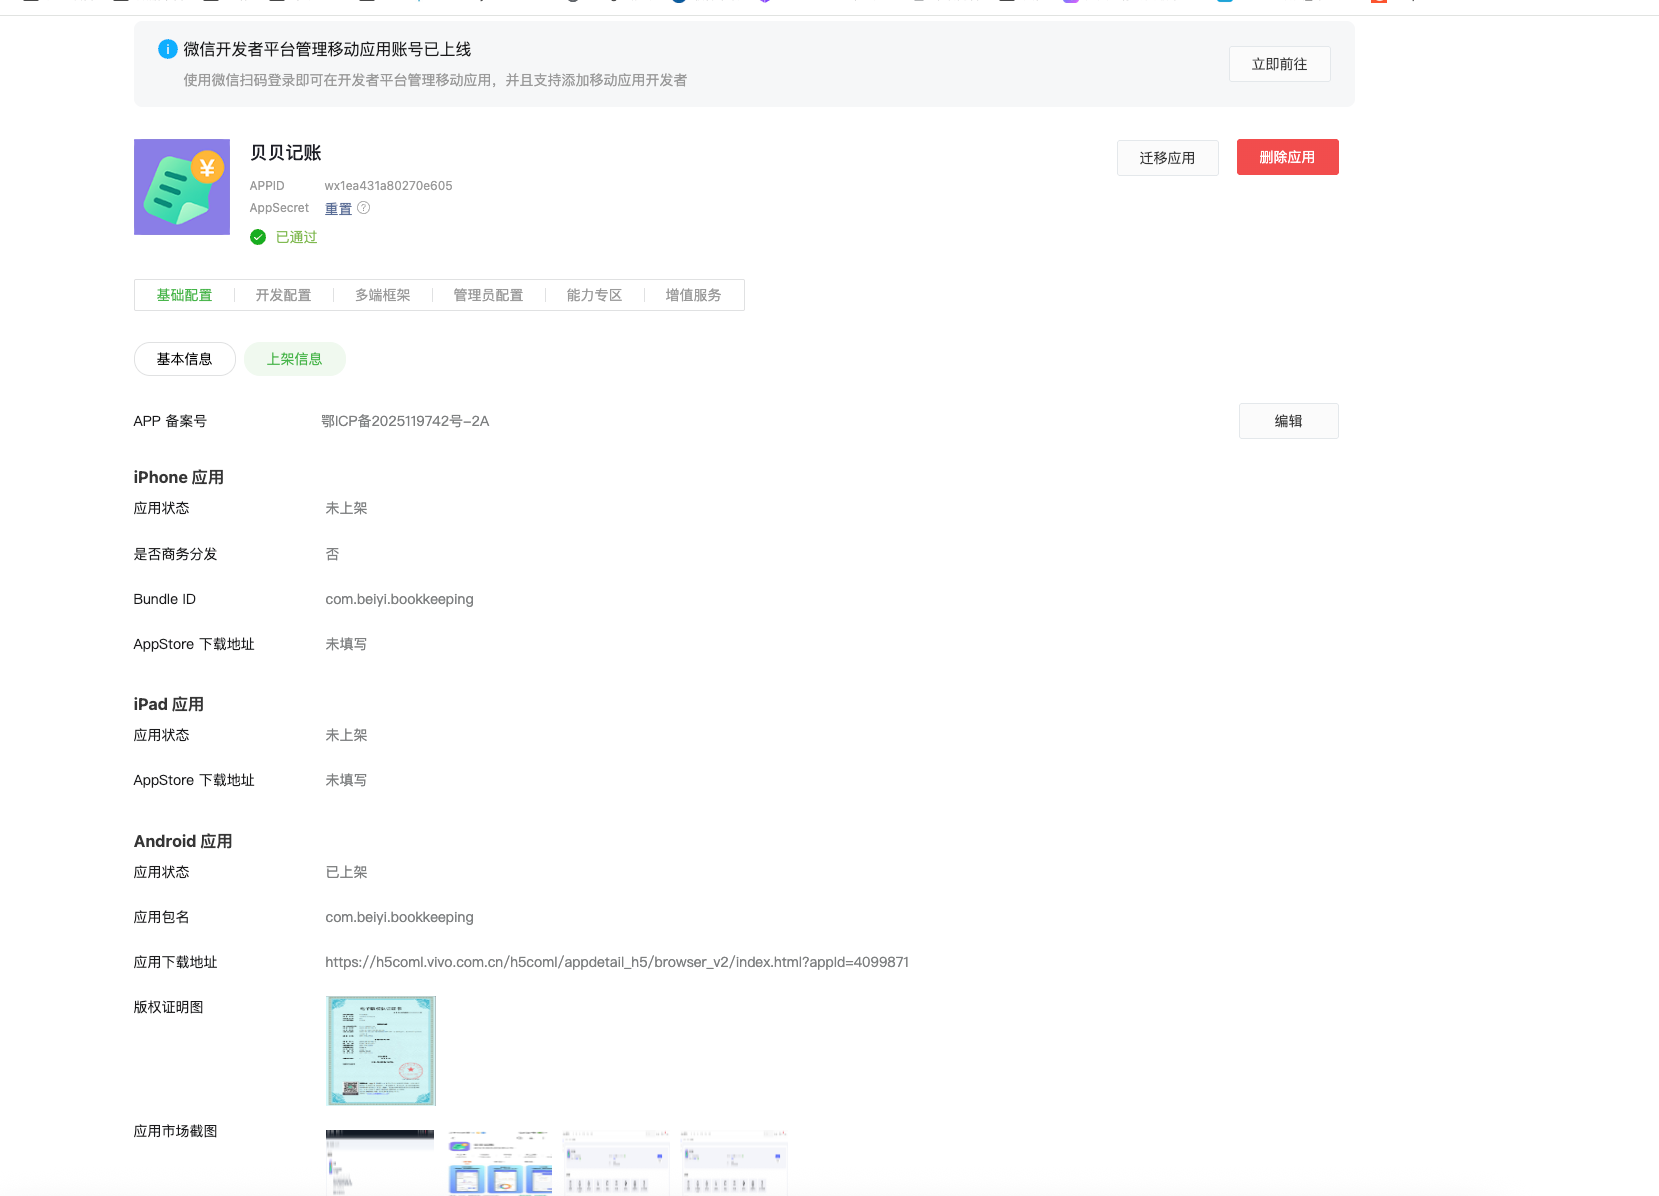Click the 是否商务分发 value 否

click(x=333, y=554)
